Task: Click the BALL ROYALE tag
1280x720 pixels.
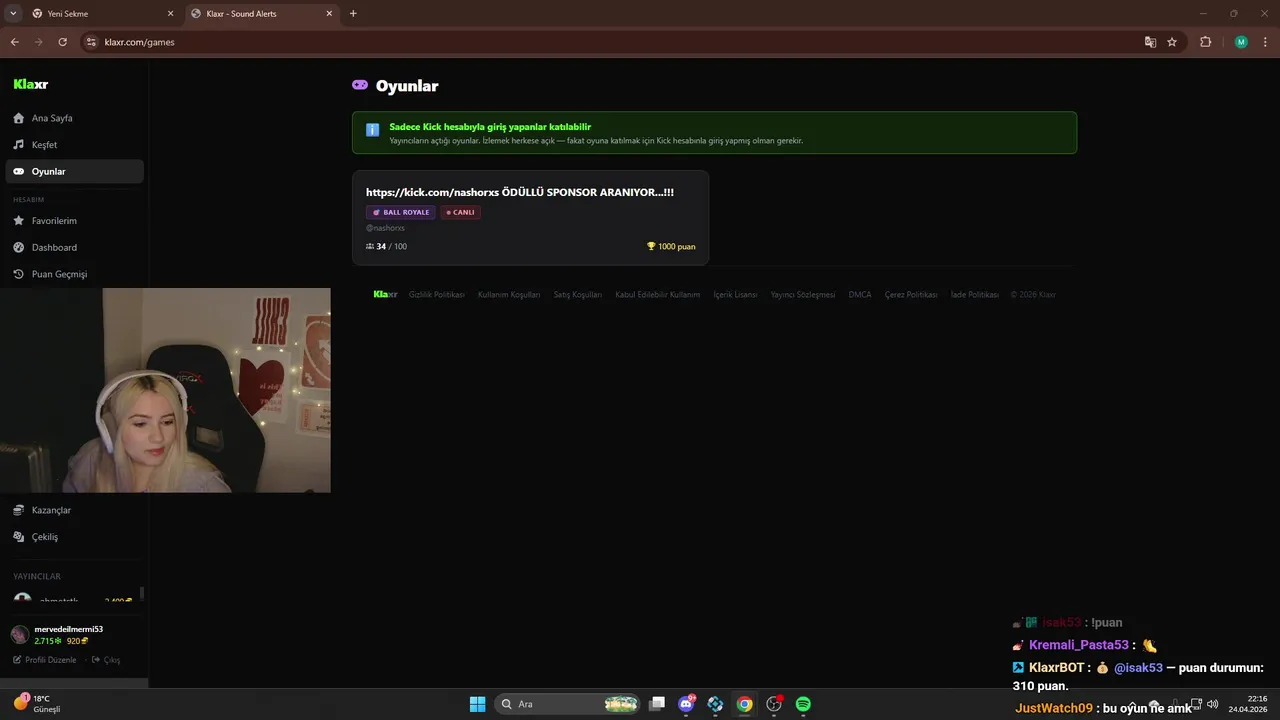Action: (400, 212)
